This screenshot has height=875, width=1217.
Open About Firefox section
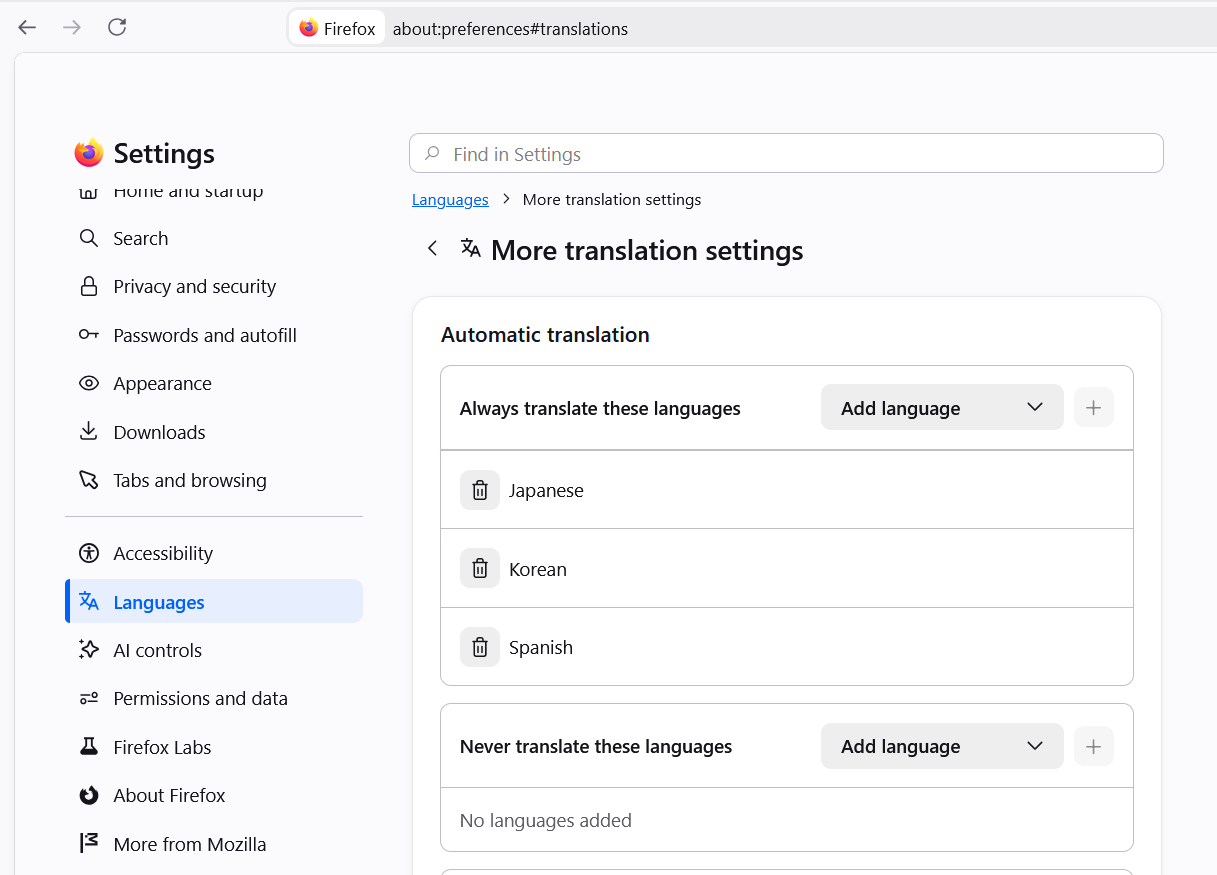pos(214,795)
